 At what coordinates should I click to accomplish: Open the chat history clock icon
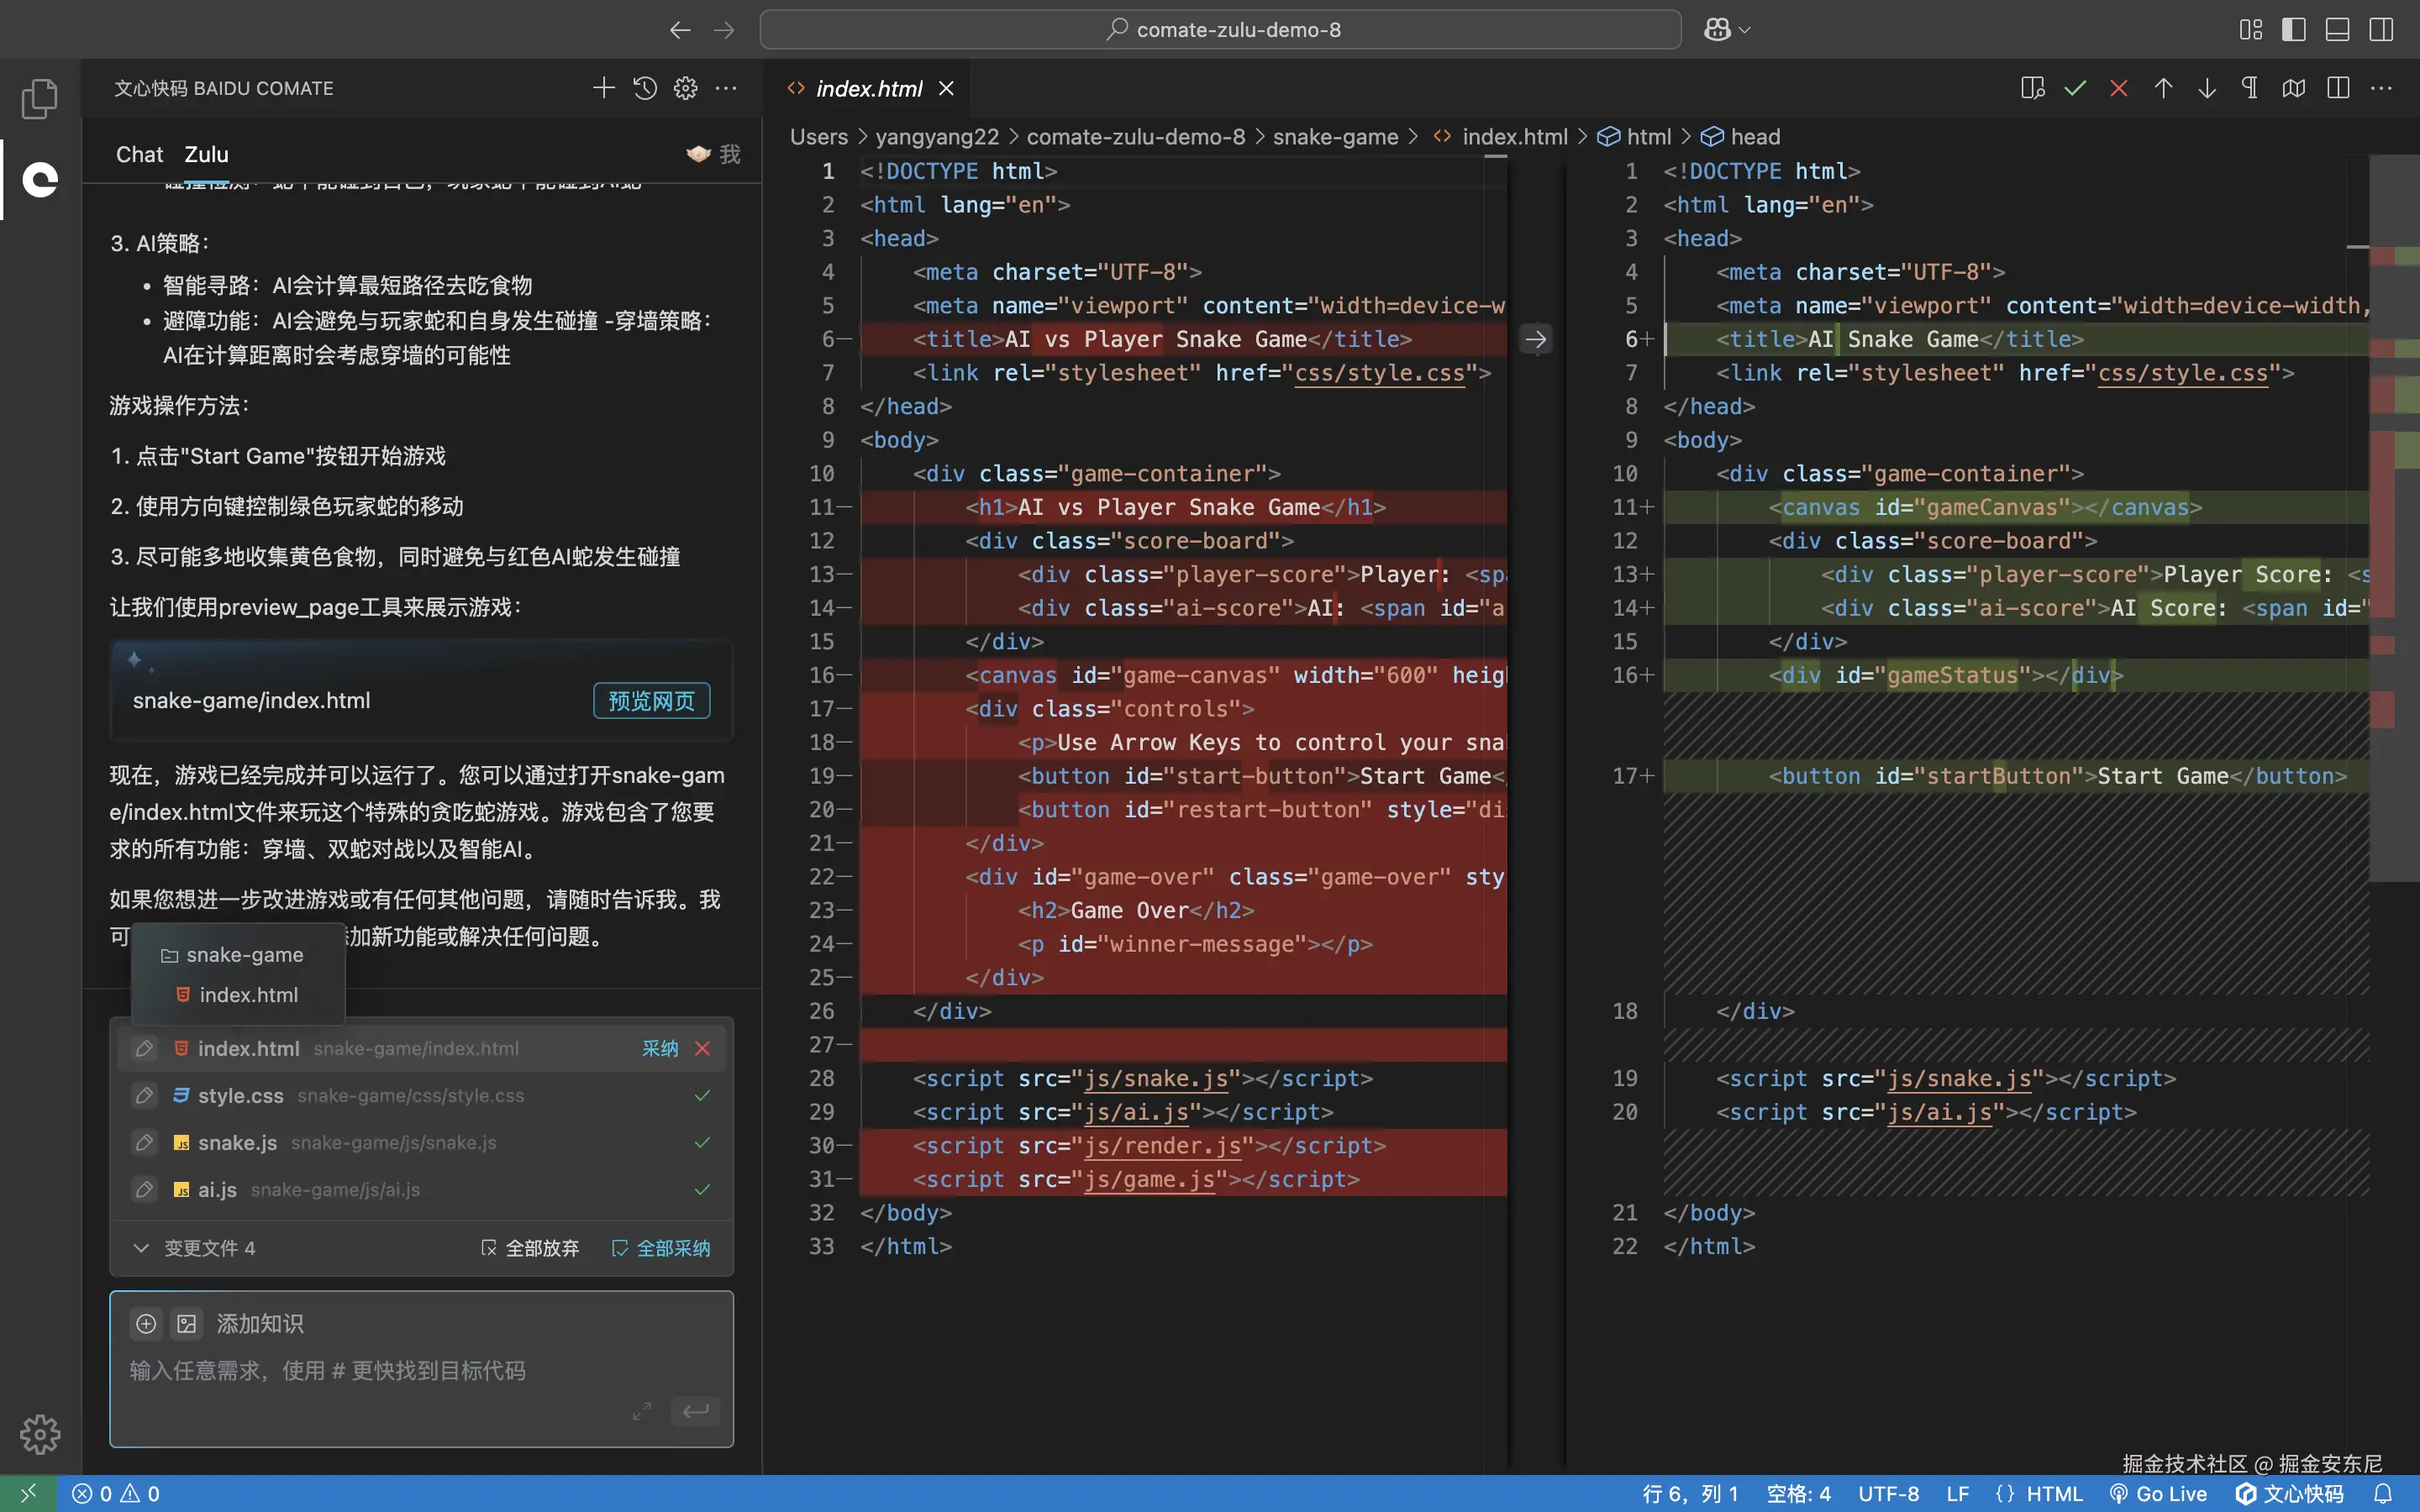(645, 88)
